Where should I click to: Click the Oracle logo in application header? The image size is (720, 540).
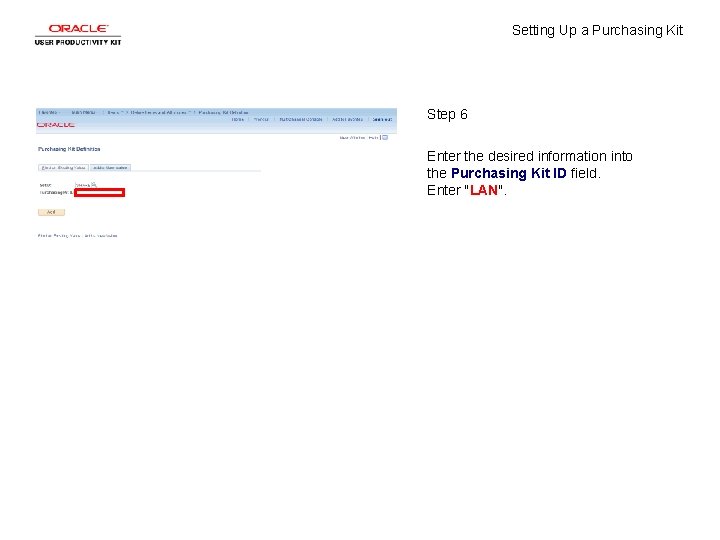click(56, 125)
